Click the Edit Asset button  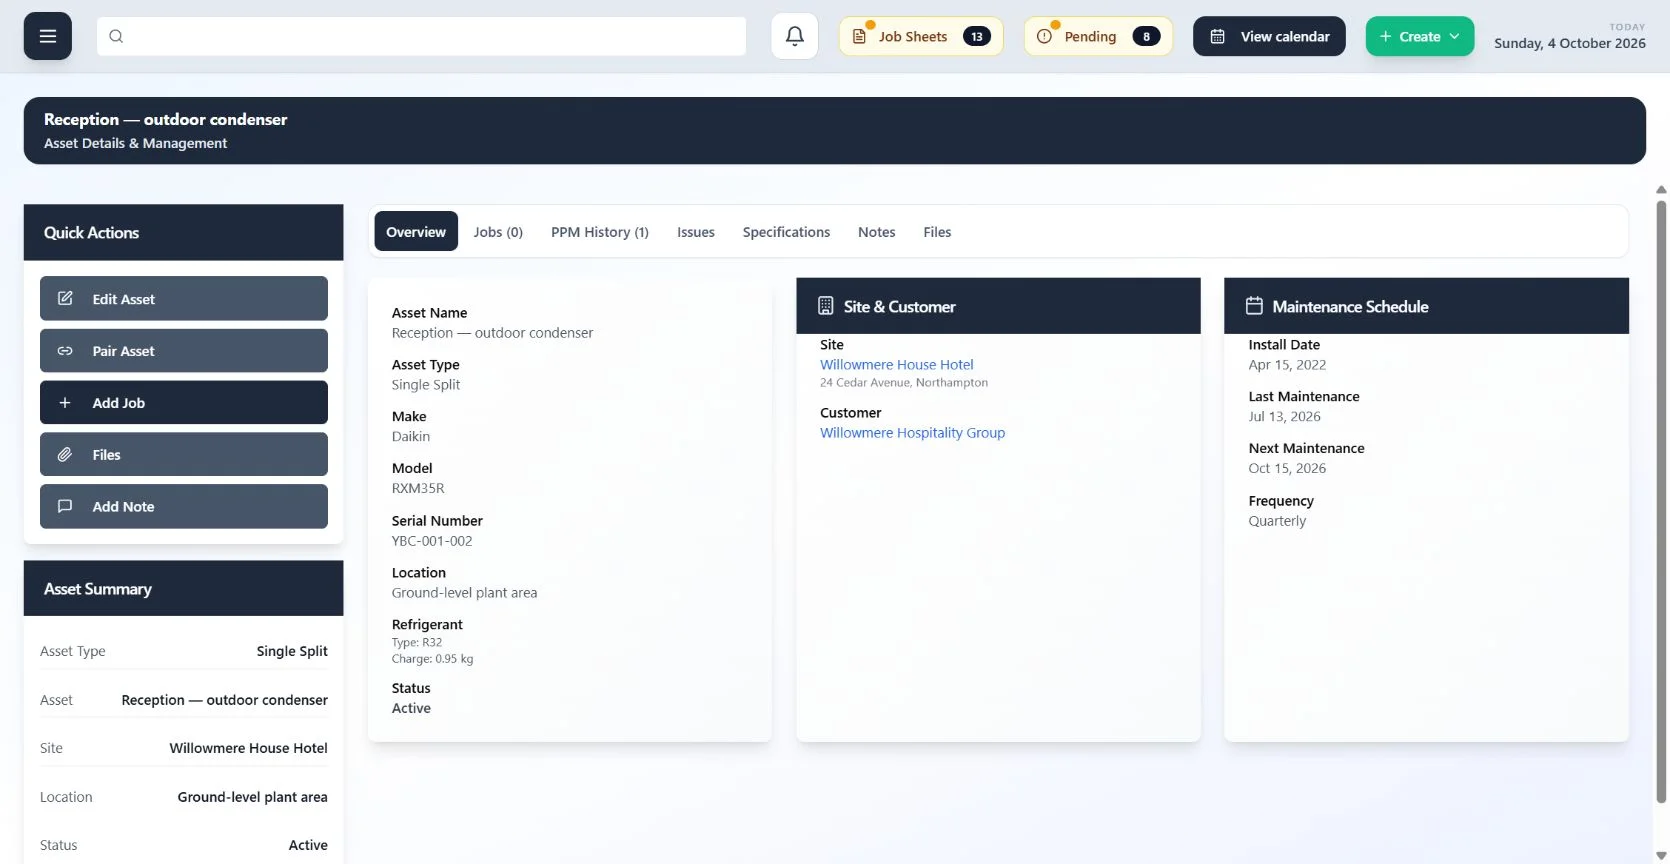(184, 298)
